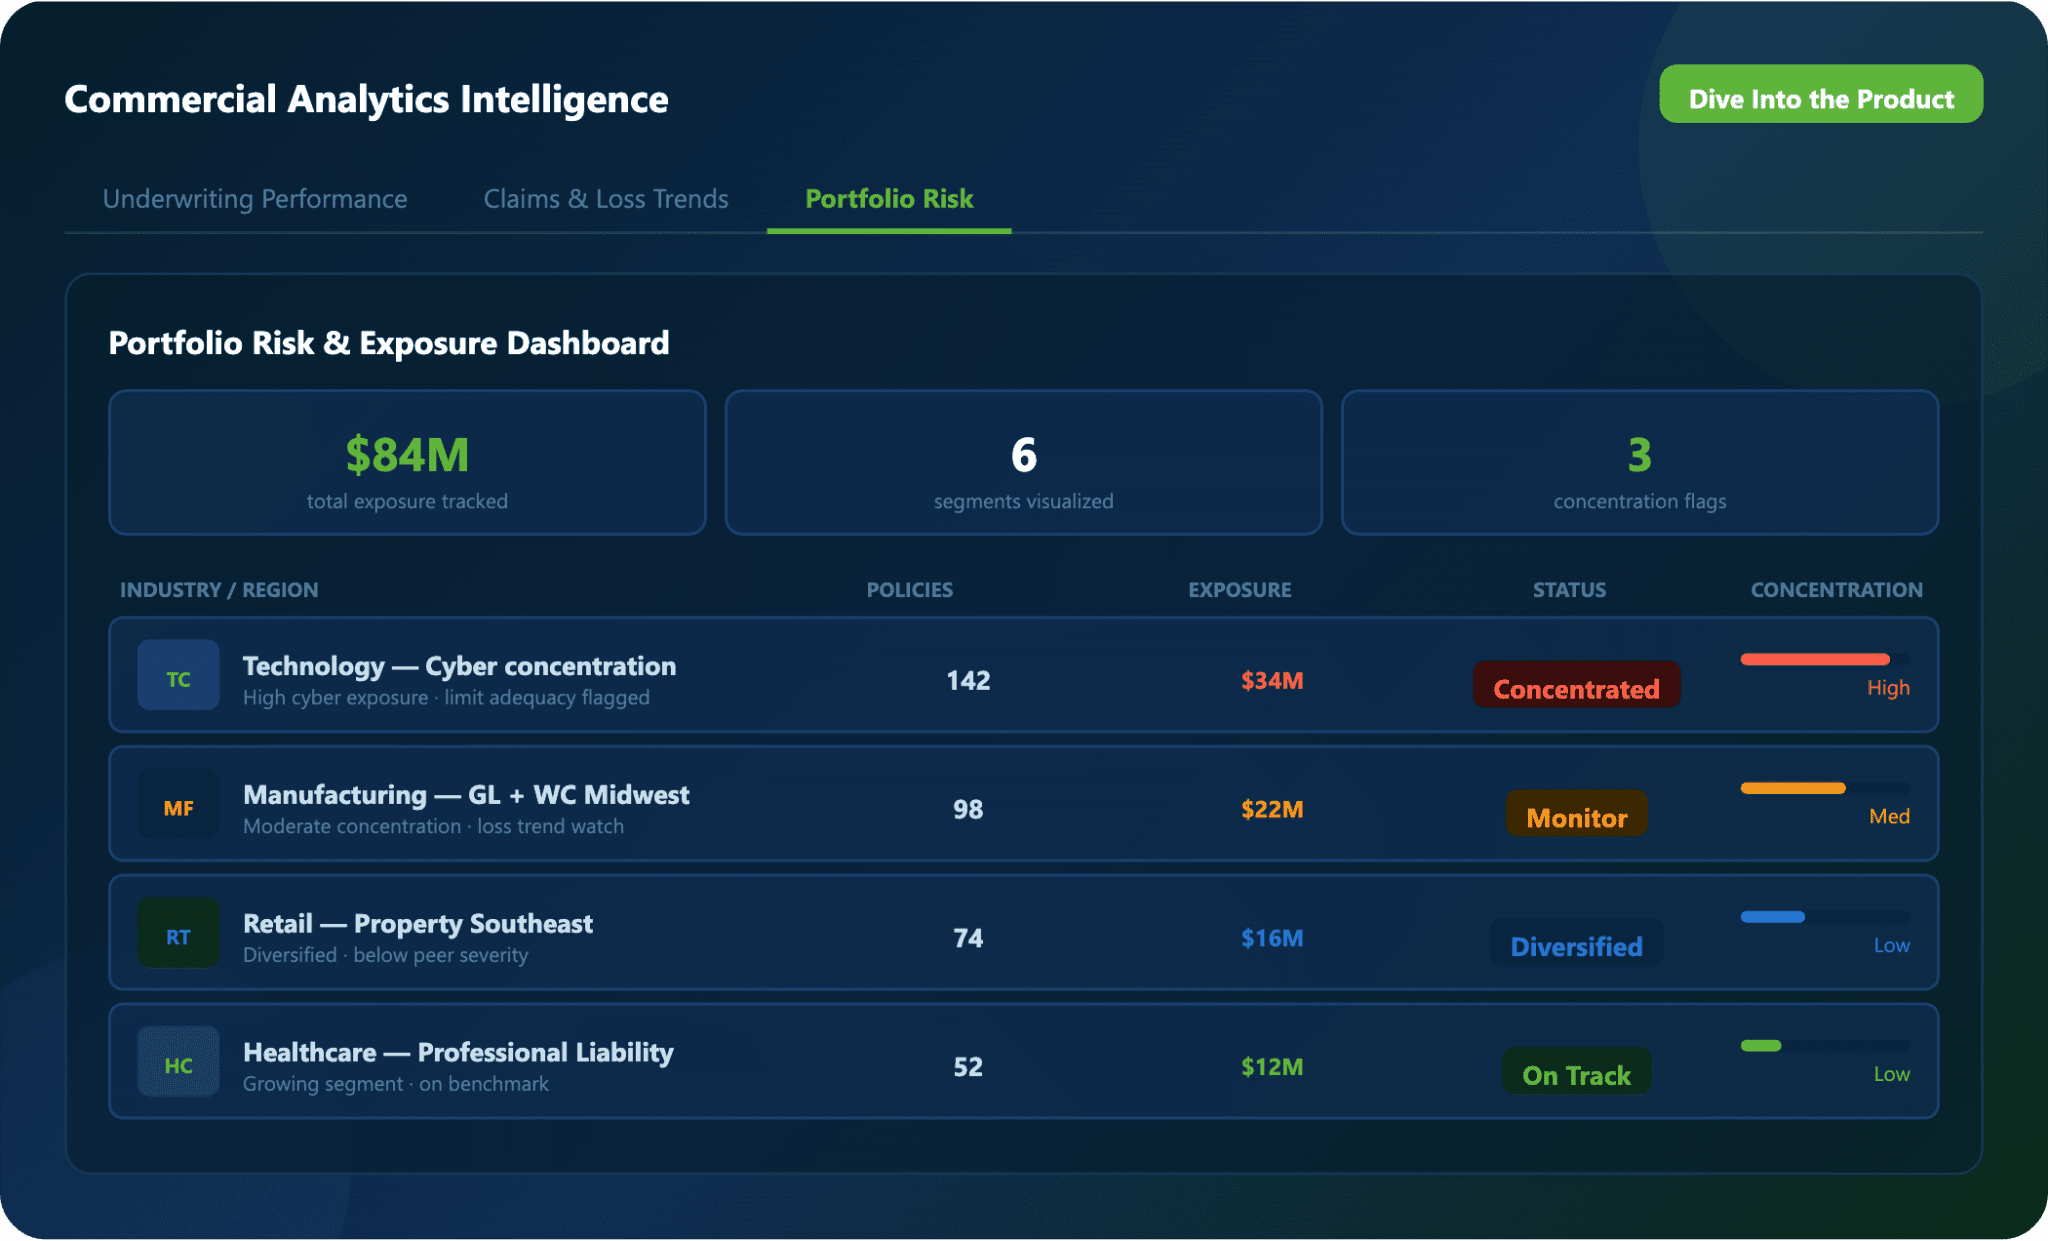Open the $84M total exposure tracked card

407,463
